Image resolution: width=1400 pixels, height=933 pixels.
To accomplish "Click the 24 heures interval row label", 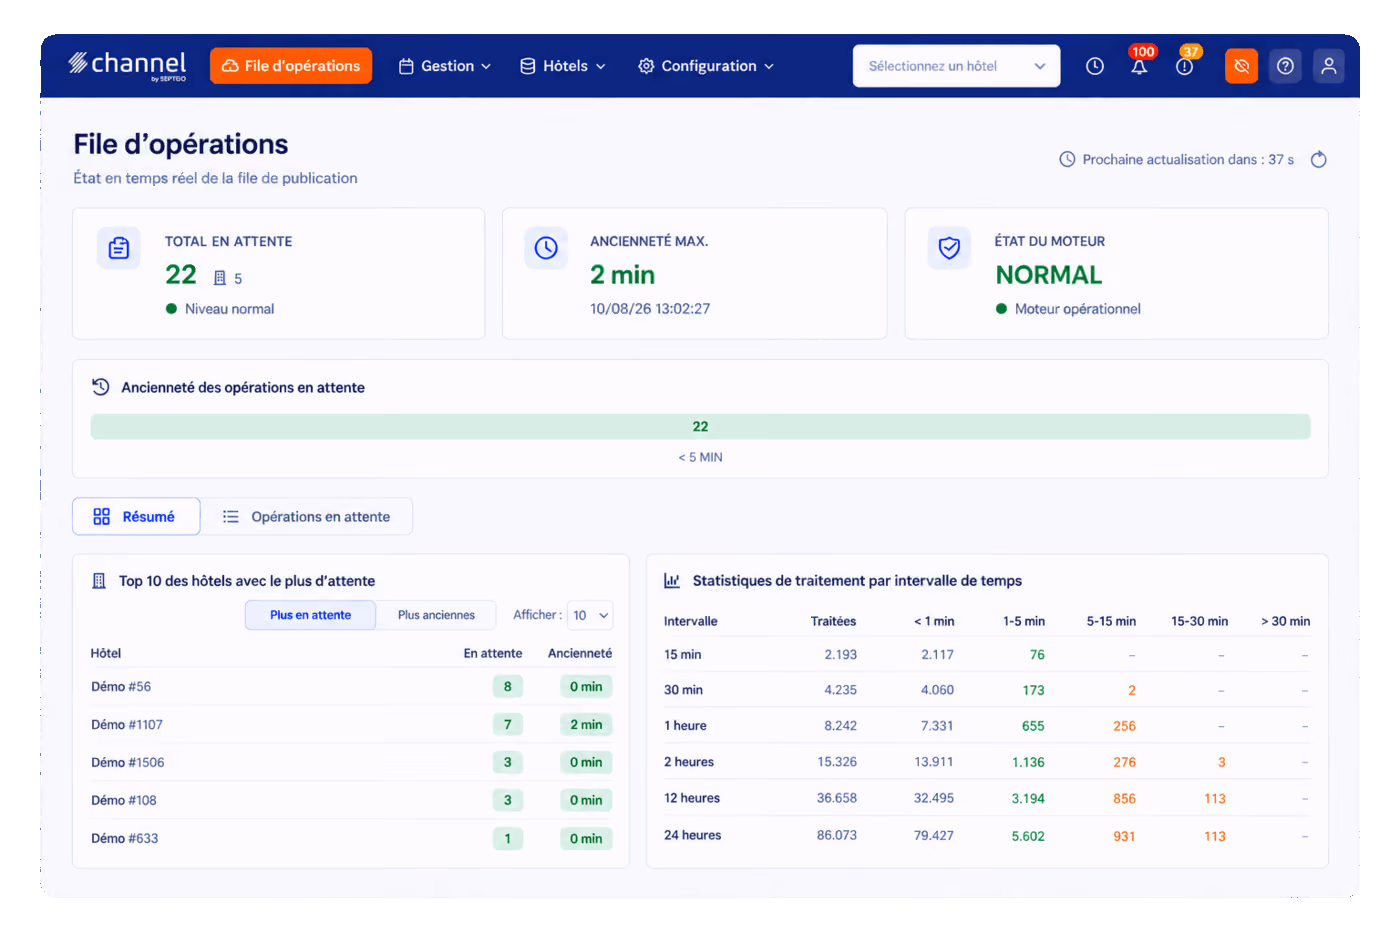I will point(692,835).
